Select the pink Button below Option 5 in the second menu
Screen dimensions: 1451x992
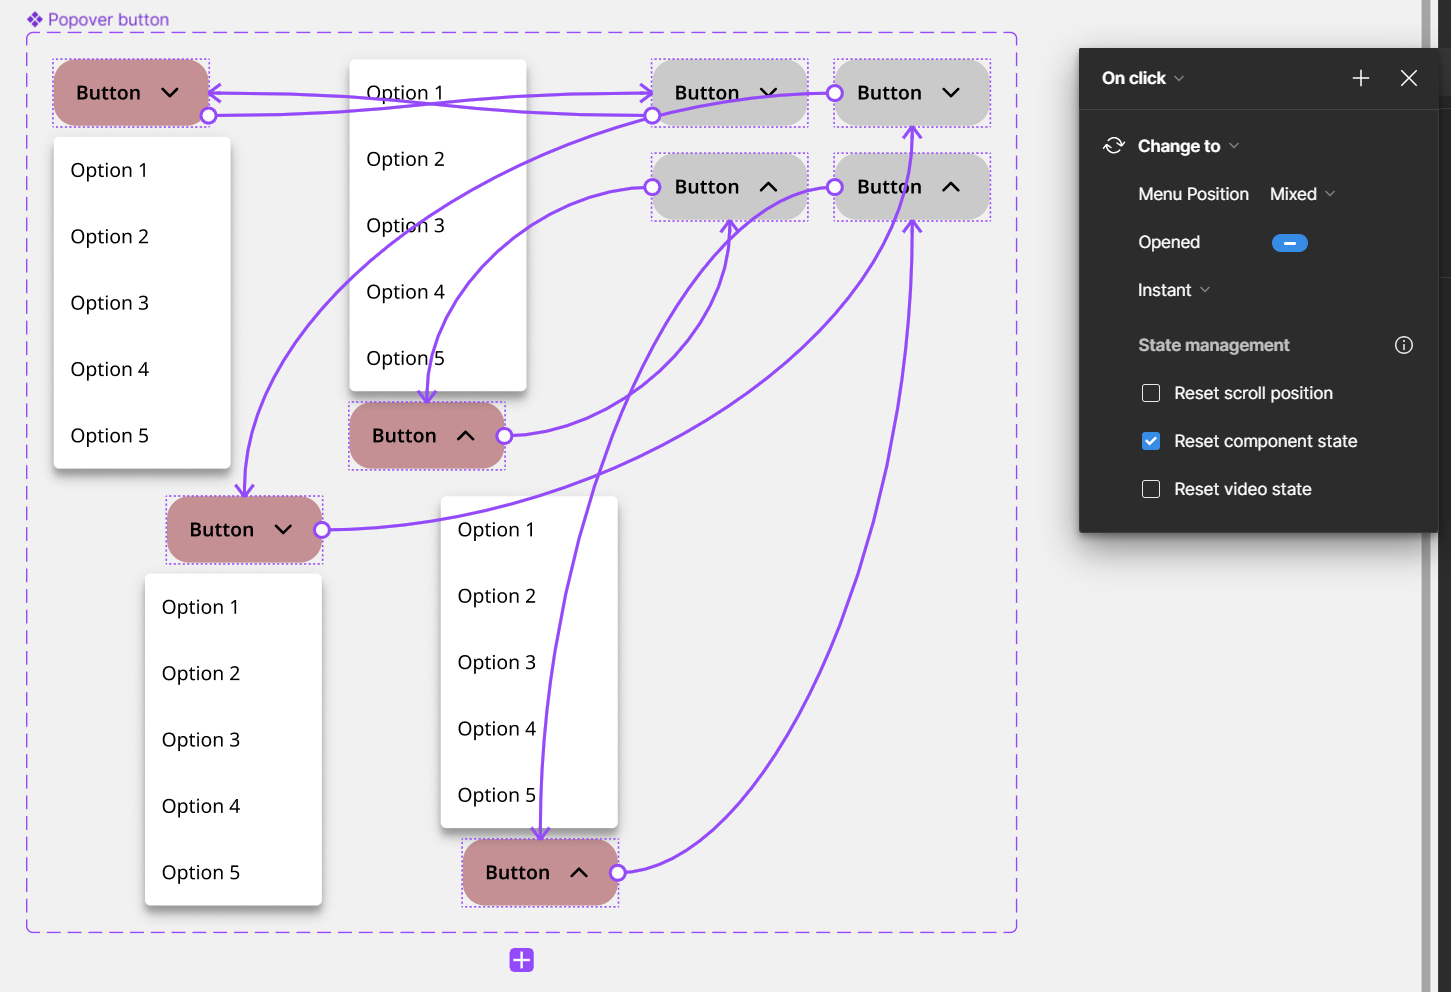point(427,436)
